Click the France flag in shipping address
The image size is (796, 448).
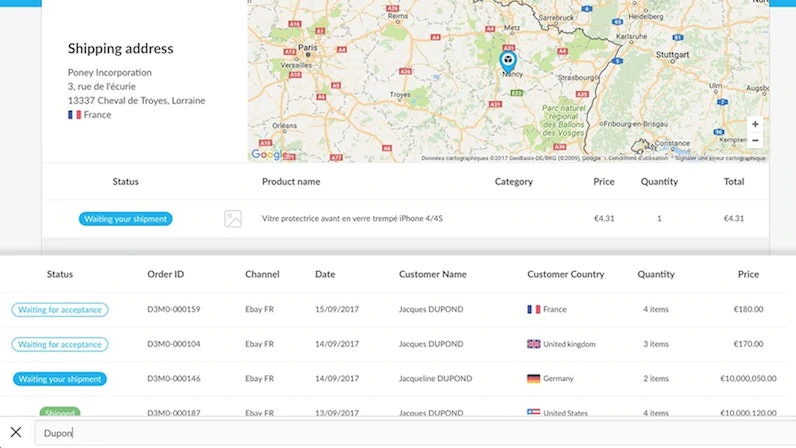(74, 115)
